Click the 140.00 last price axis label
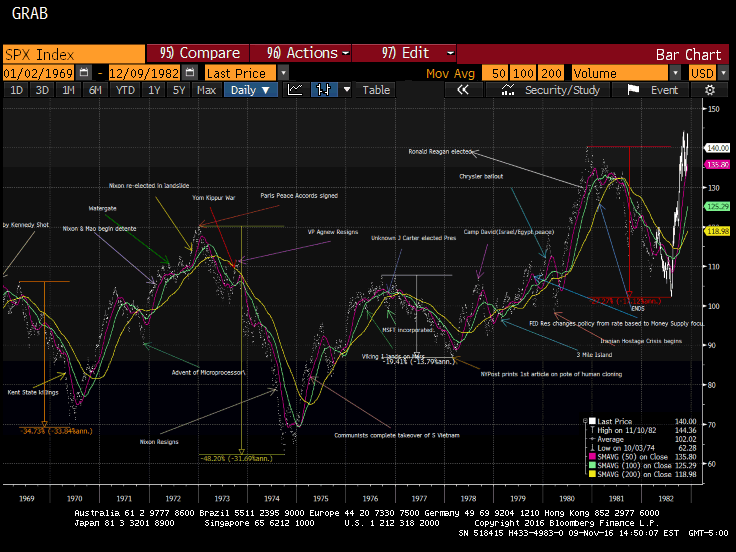 [x=718, y=148]
